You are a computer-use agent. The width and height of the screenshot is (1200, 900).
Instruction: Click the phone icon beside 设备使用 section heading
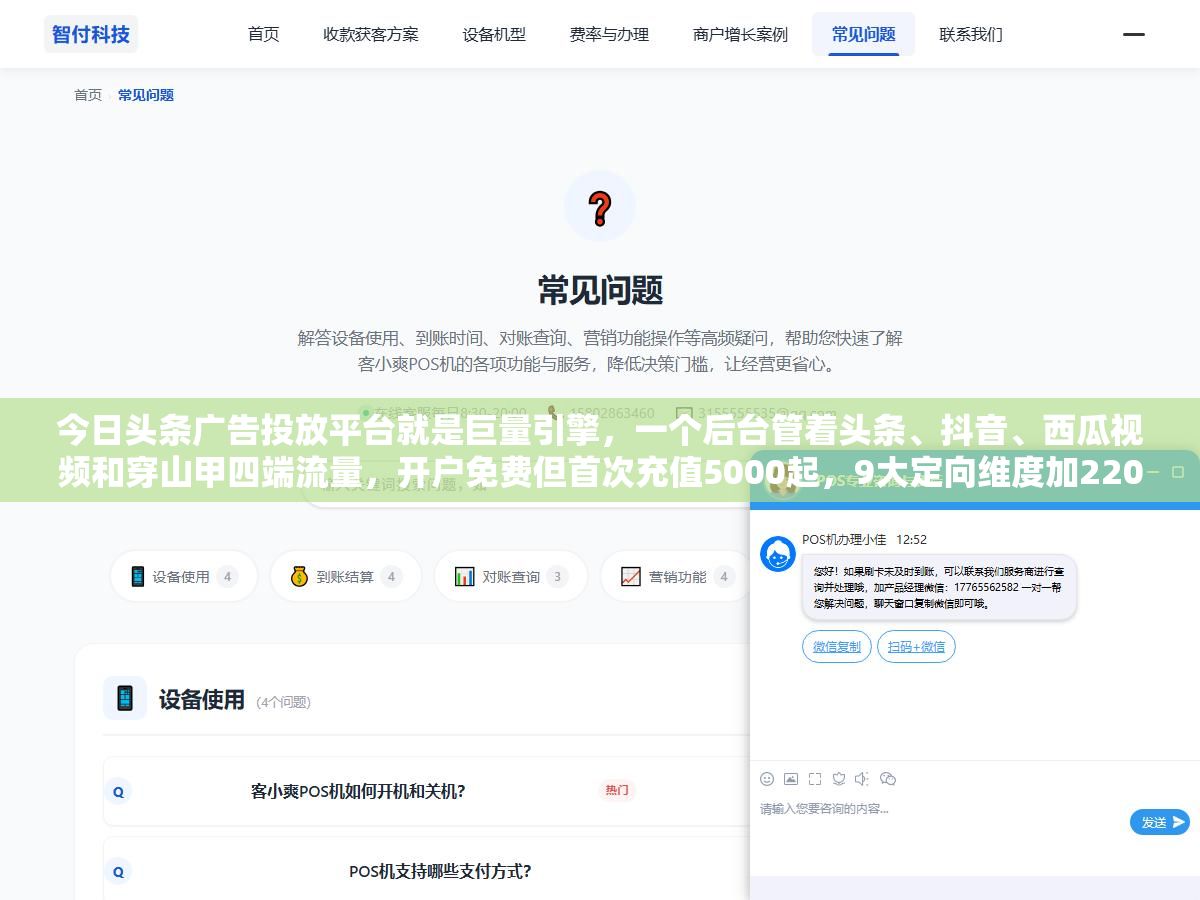point(125,698)
